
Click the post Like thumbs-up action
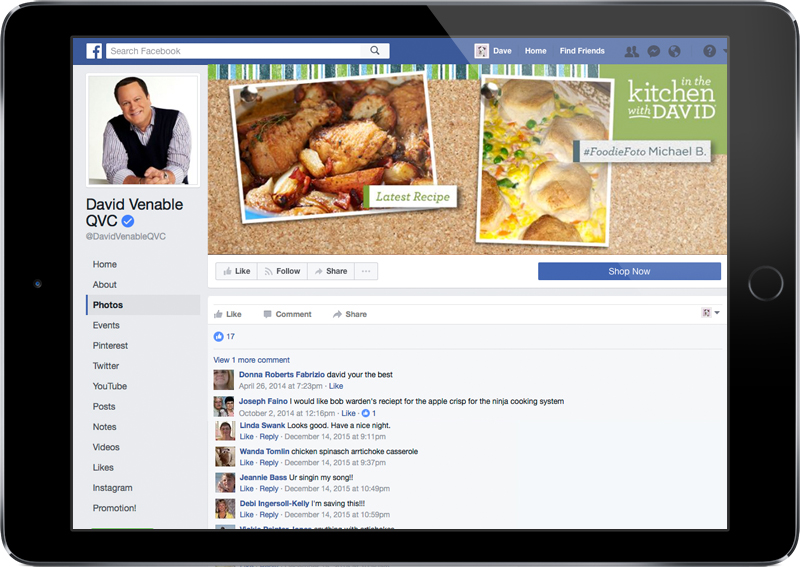[x=228, y=314]
